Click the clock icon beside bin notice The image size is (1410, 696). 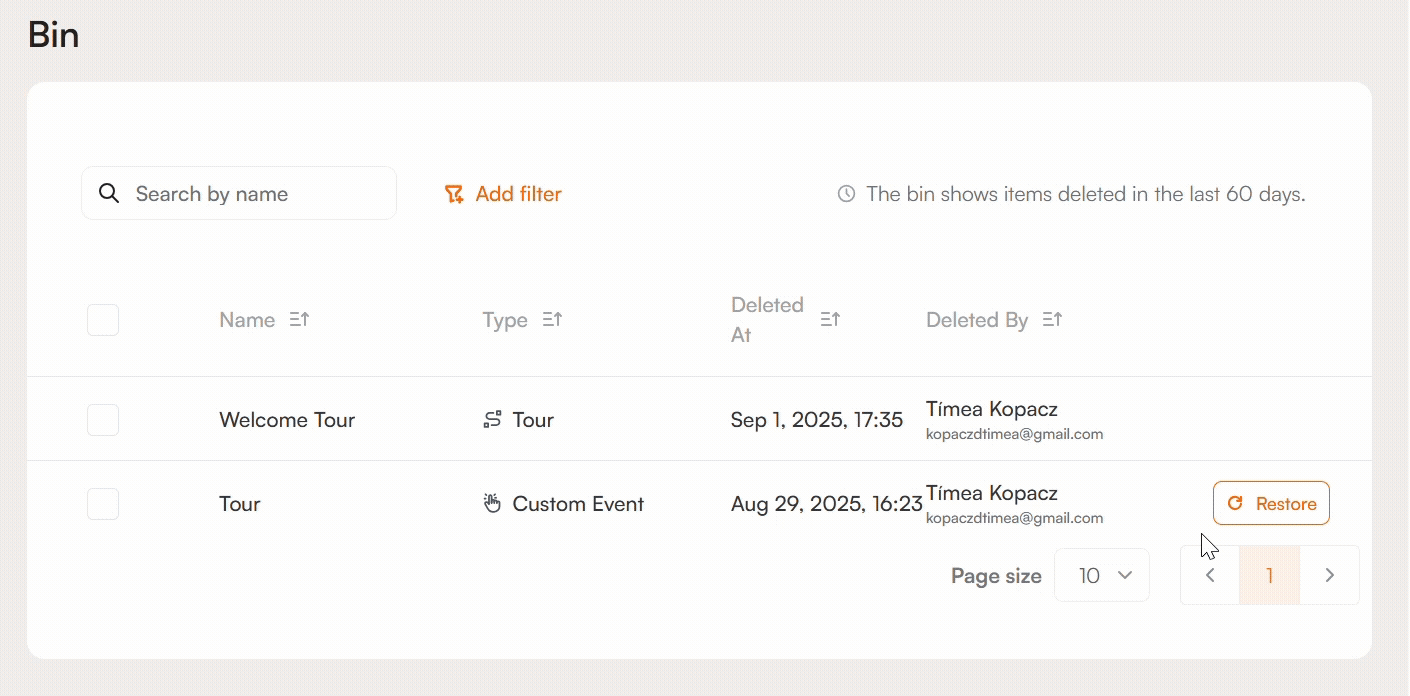846,194
